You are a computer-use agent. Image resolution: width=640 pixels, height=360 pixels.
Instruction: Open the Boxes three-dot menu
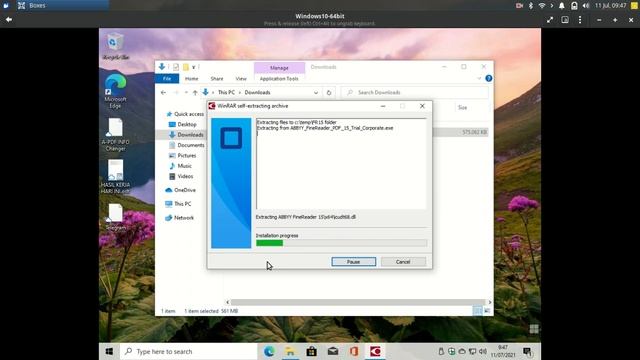click(580, 20)
